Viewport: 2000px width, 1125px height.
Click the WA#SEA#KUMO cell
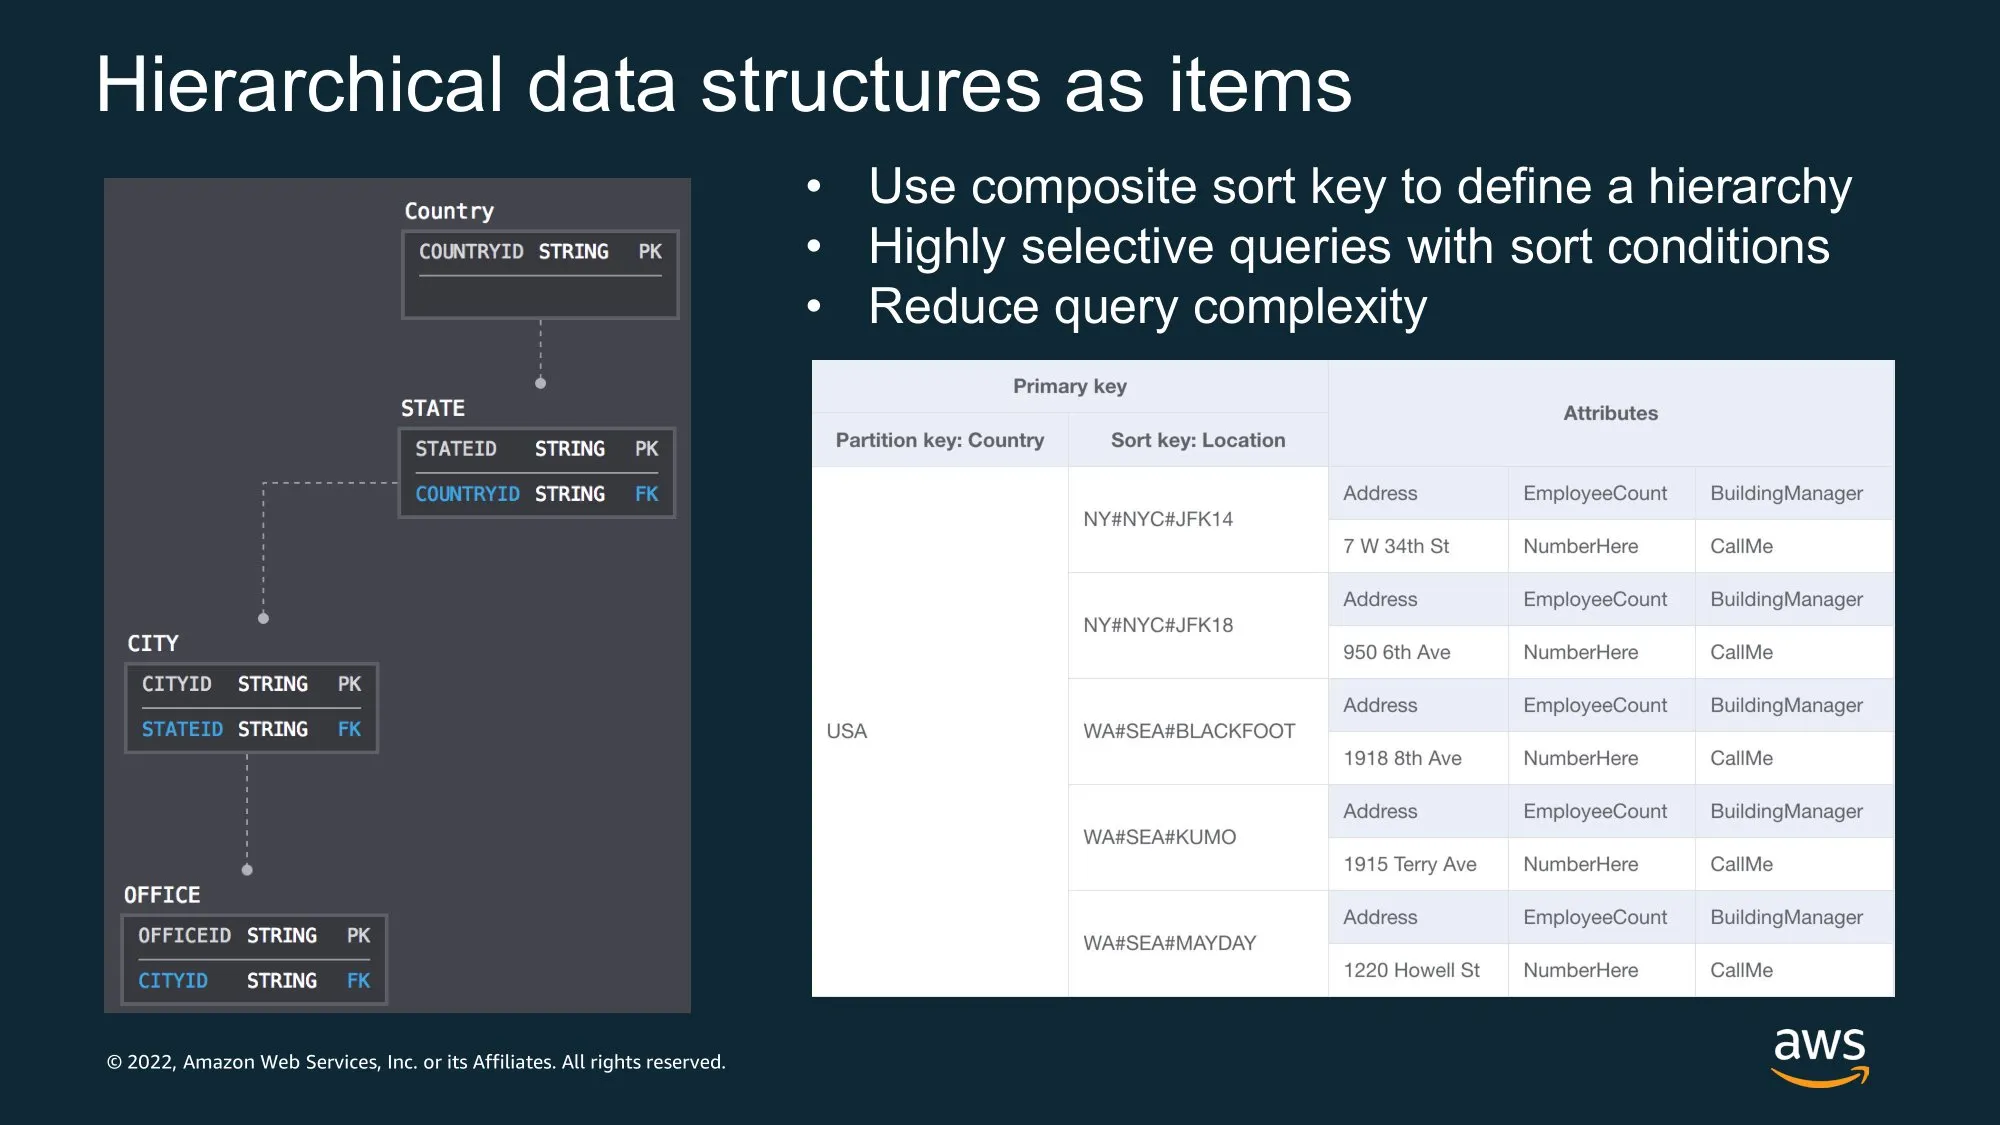tap(1160, 837)
